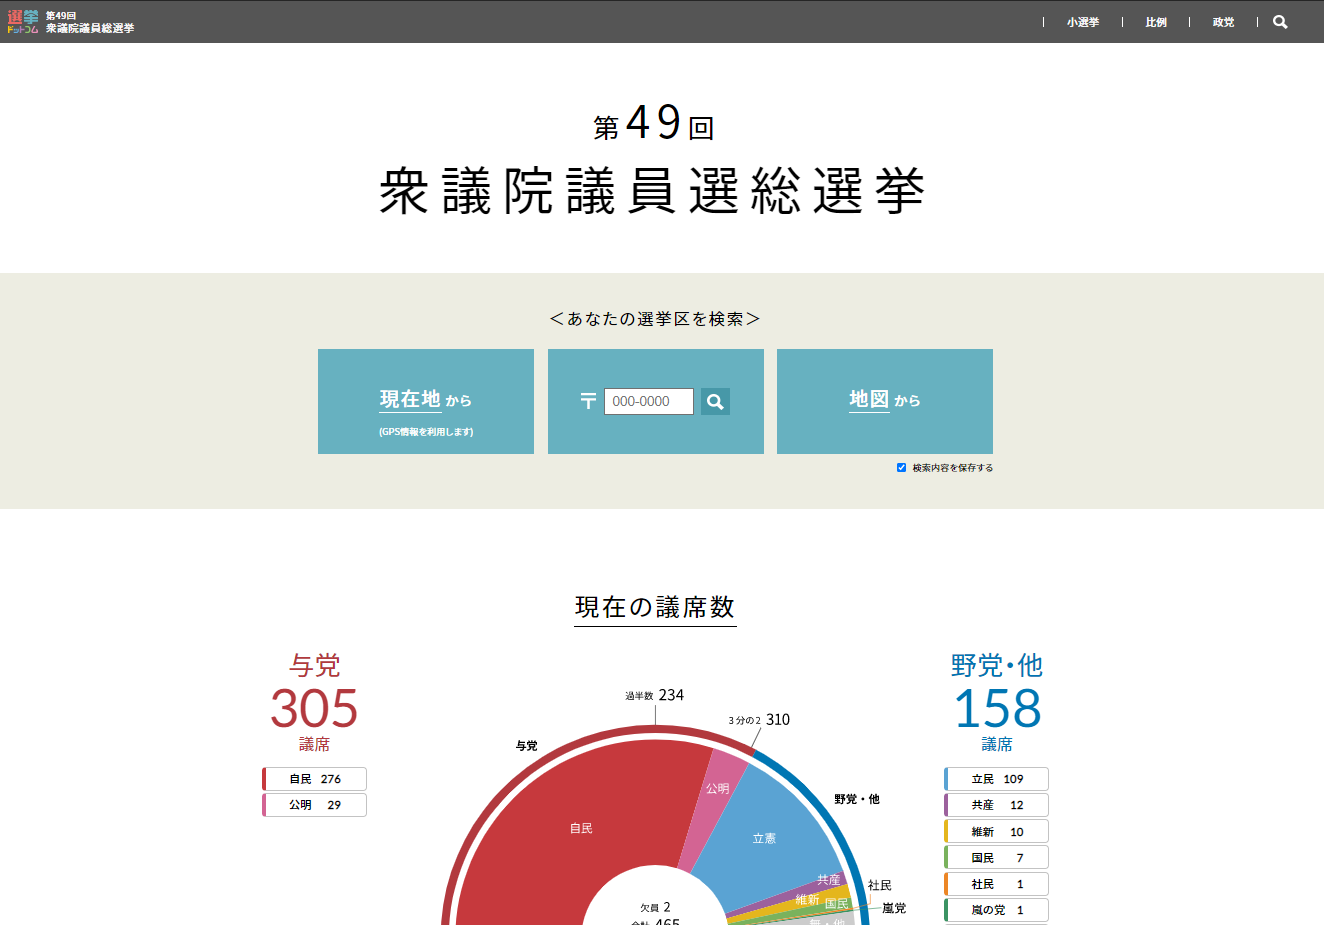Click the 欠員 2 label in chart center
The height and width of the screenshot is (925, 1324).
point(655,908)
